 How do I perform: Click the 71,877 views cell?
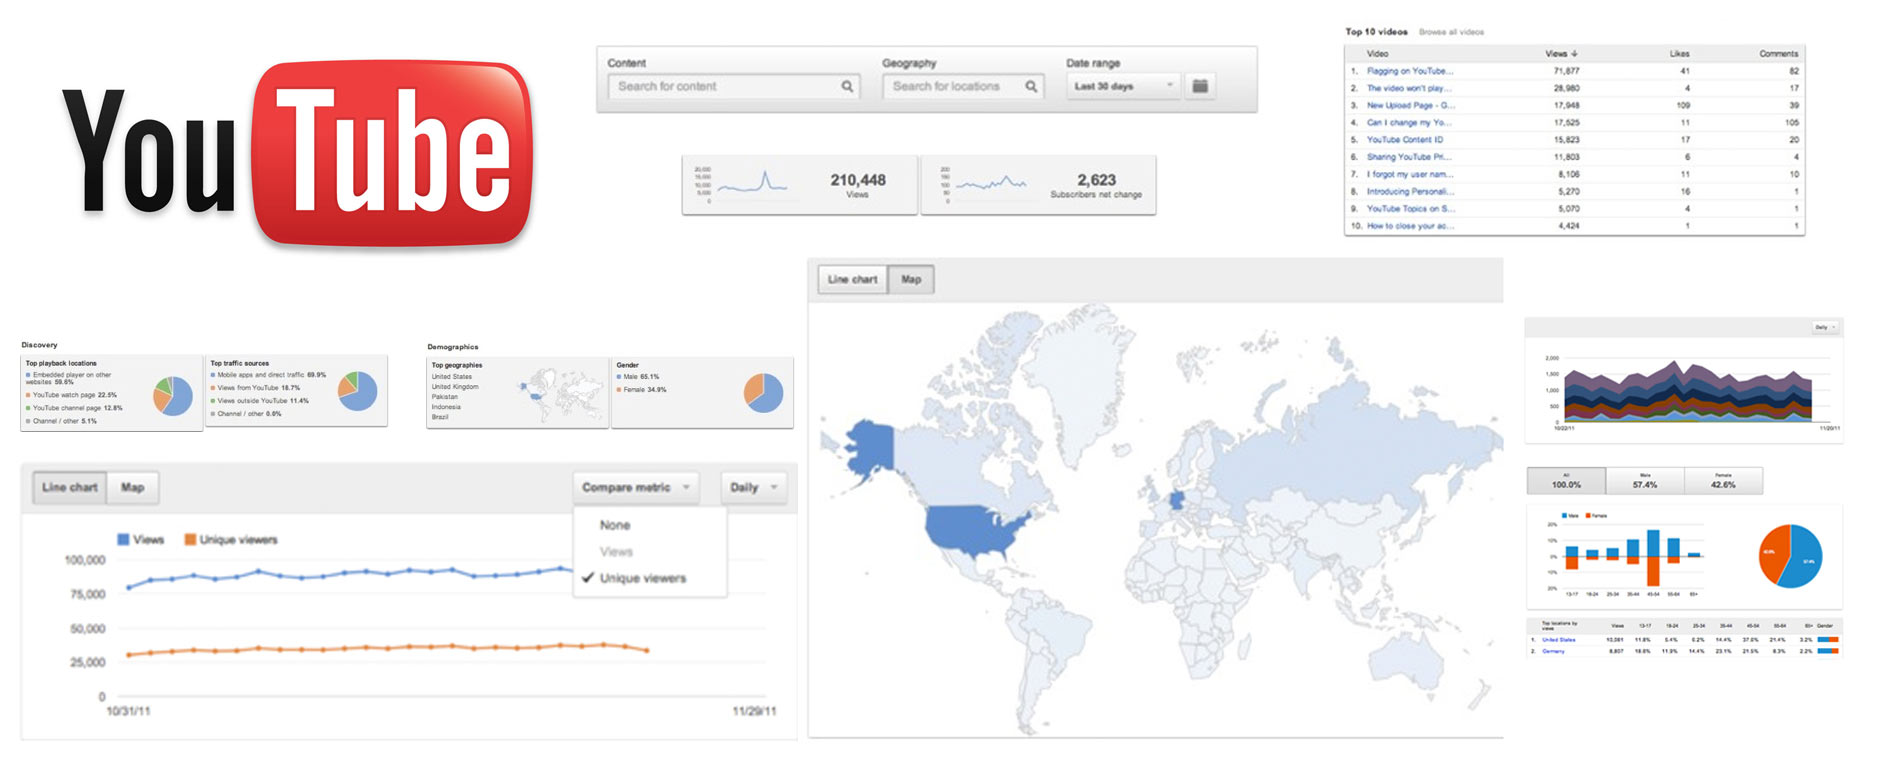tap(1566, 71)
